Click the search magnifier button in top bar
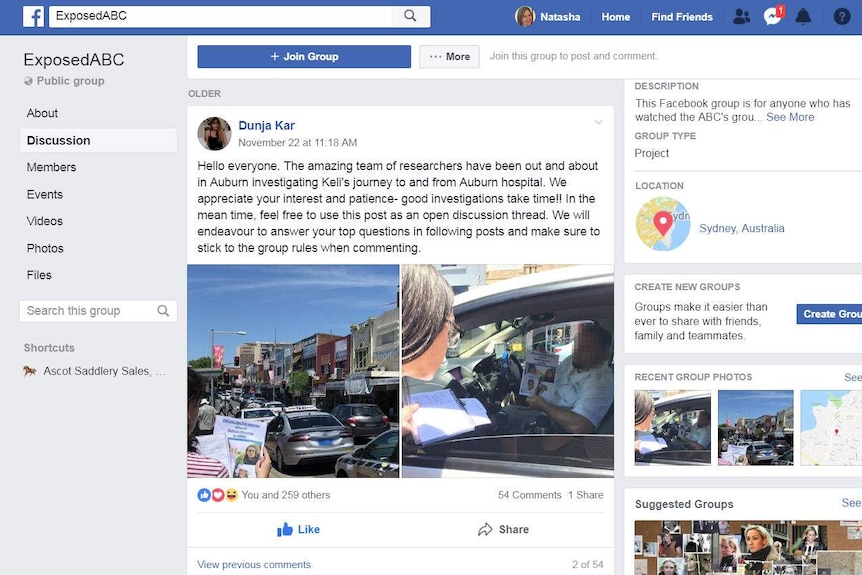862x575 pixels. click(x=411, y=16)
